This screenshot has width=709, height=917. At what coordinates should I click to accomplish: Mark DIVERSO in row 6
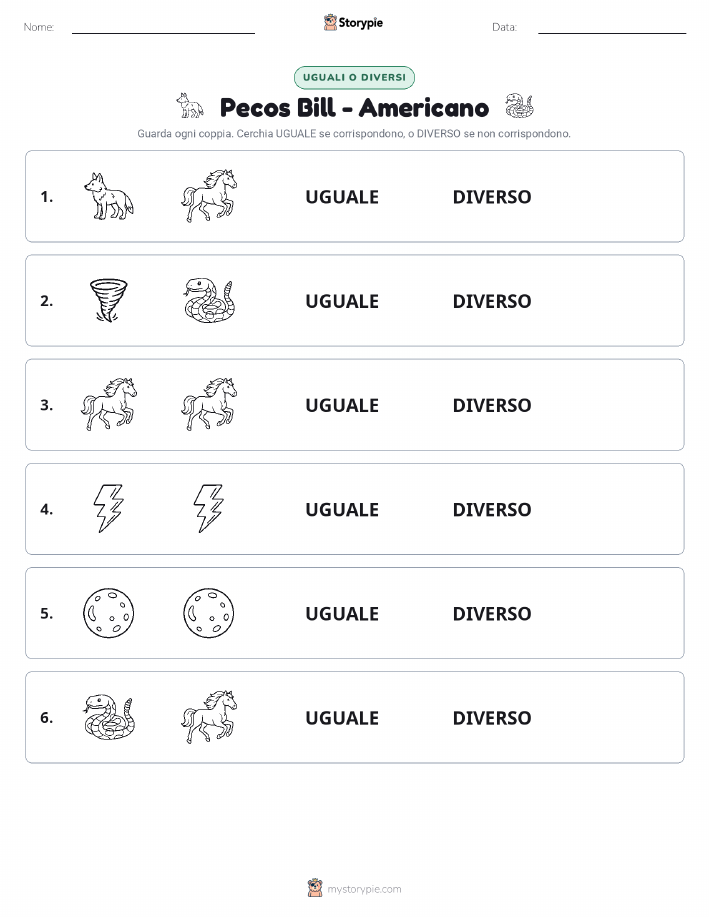pyautogui.click(x=492, y=718)
